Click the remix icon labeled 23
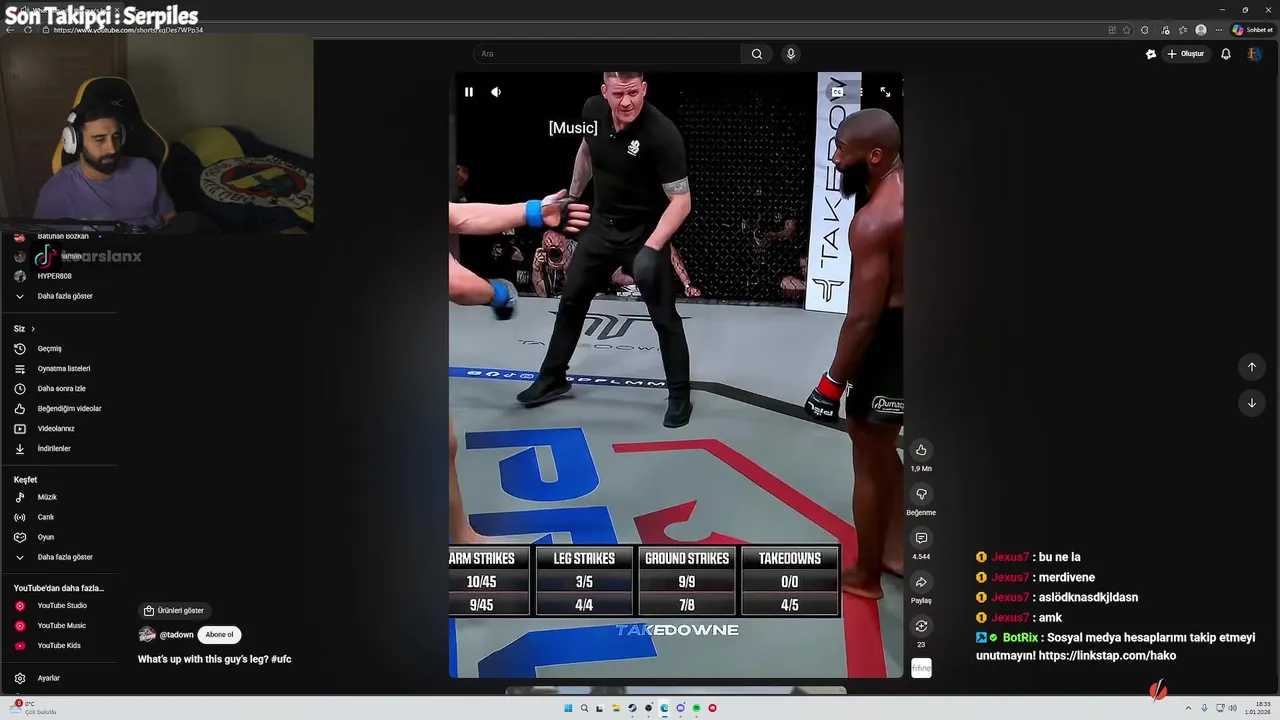The image size is (1280, 720). tap(921, 626)
